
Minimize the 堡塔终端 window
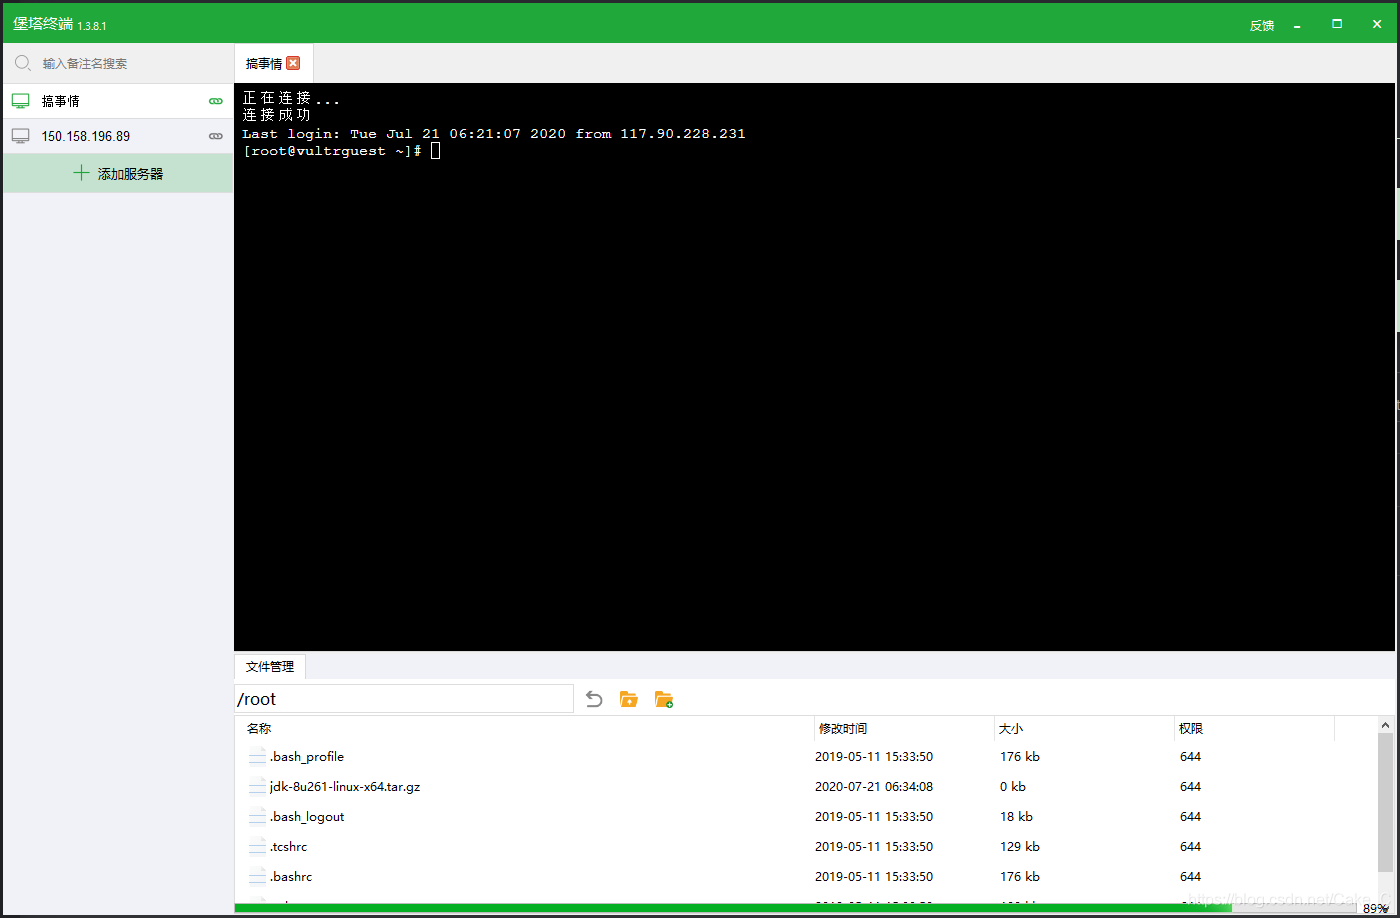(1297, 25)
